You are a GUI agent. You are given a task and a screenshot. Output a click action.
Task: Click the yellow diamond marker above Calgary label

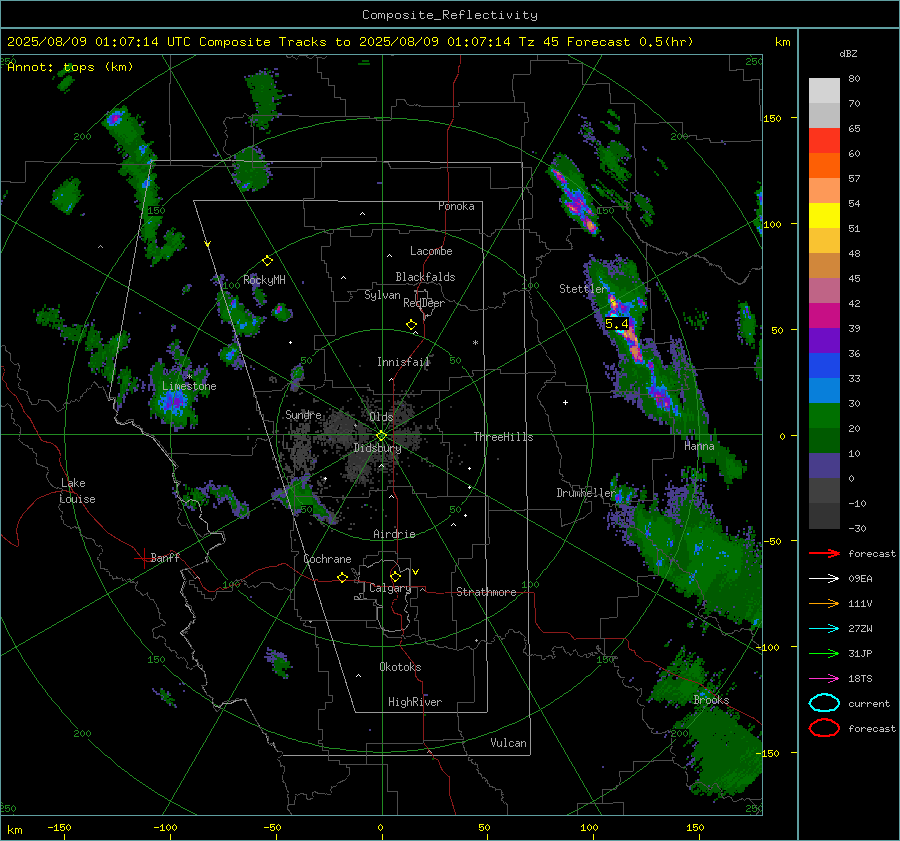pos(395,576)
